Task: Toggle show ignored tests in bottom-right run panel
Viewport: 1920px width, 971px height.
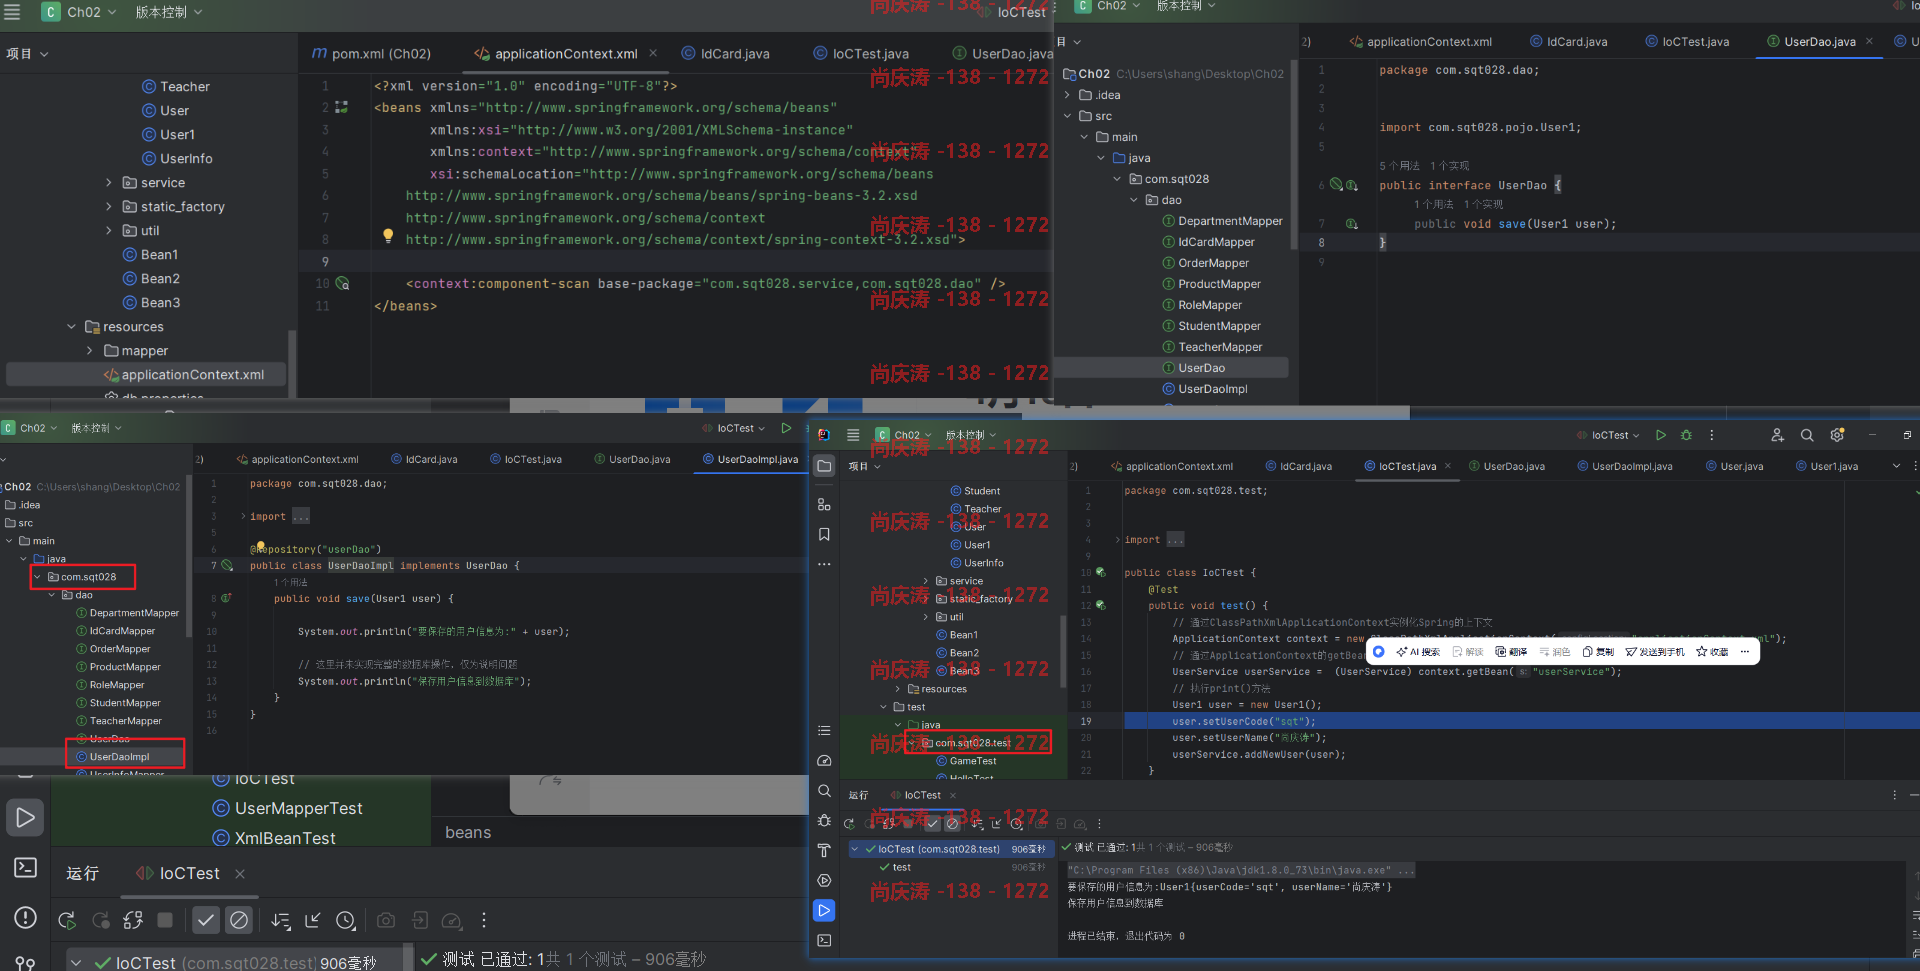Action: 953,824
